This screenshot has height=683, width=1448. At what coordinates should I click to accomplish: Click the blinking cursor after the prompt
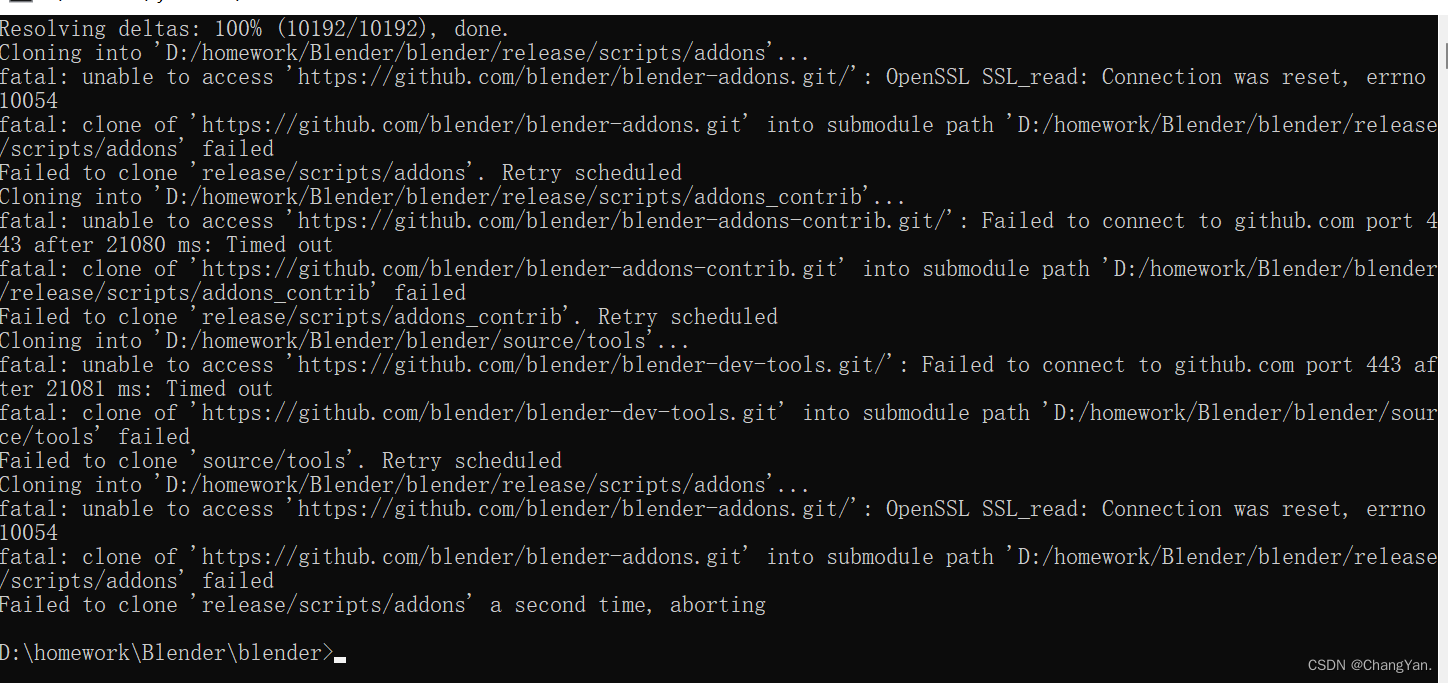[340, 657]
